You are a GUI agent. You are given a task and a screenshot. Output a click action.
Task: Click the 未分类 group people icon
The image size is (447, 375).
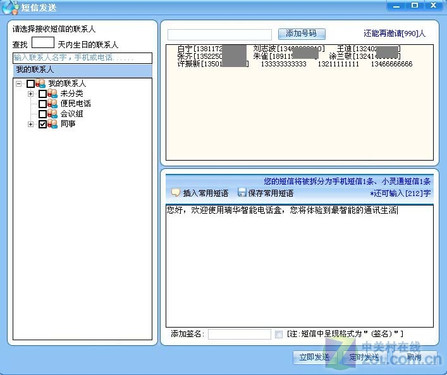[53, 94]
